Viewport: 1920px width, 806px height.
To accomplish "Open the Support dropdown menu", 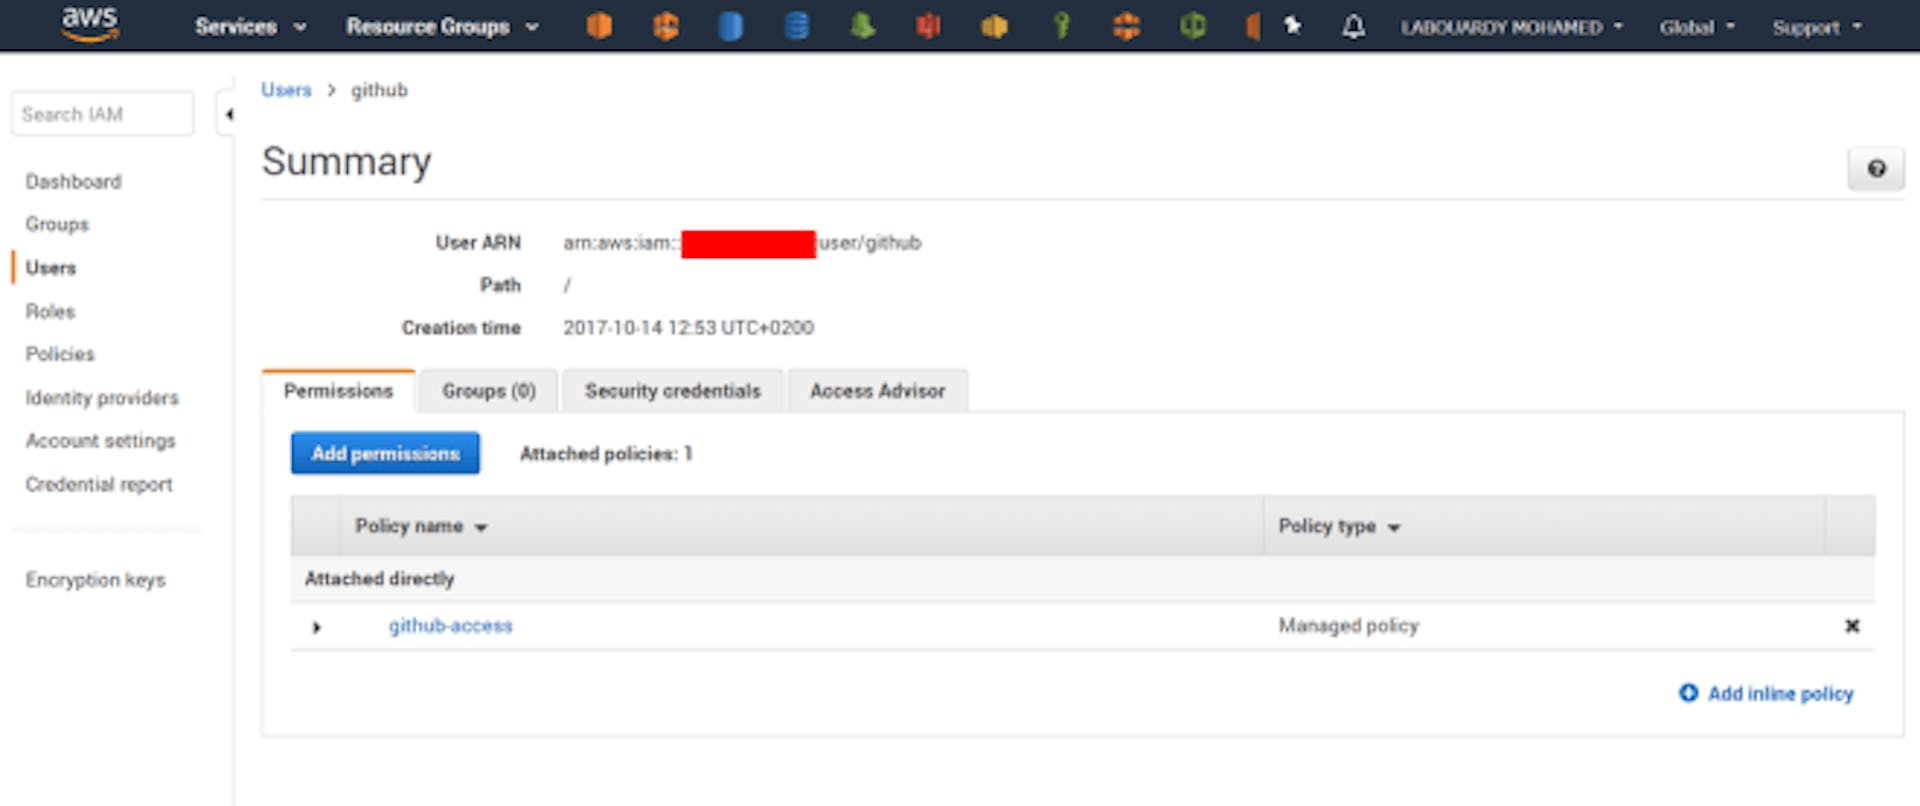I will coord(1817,27).
